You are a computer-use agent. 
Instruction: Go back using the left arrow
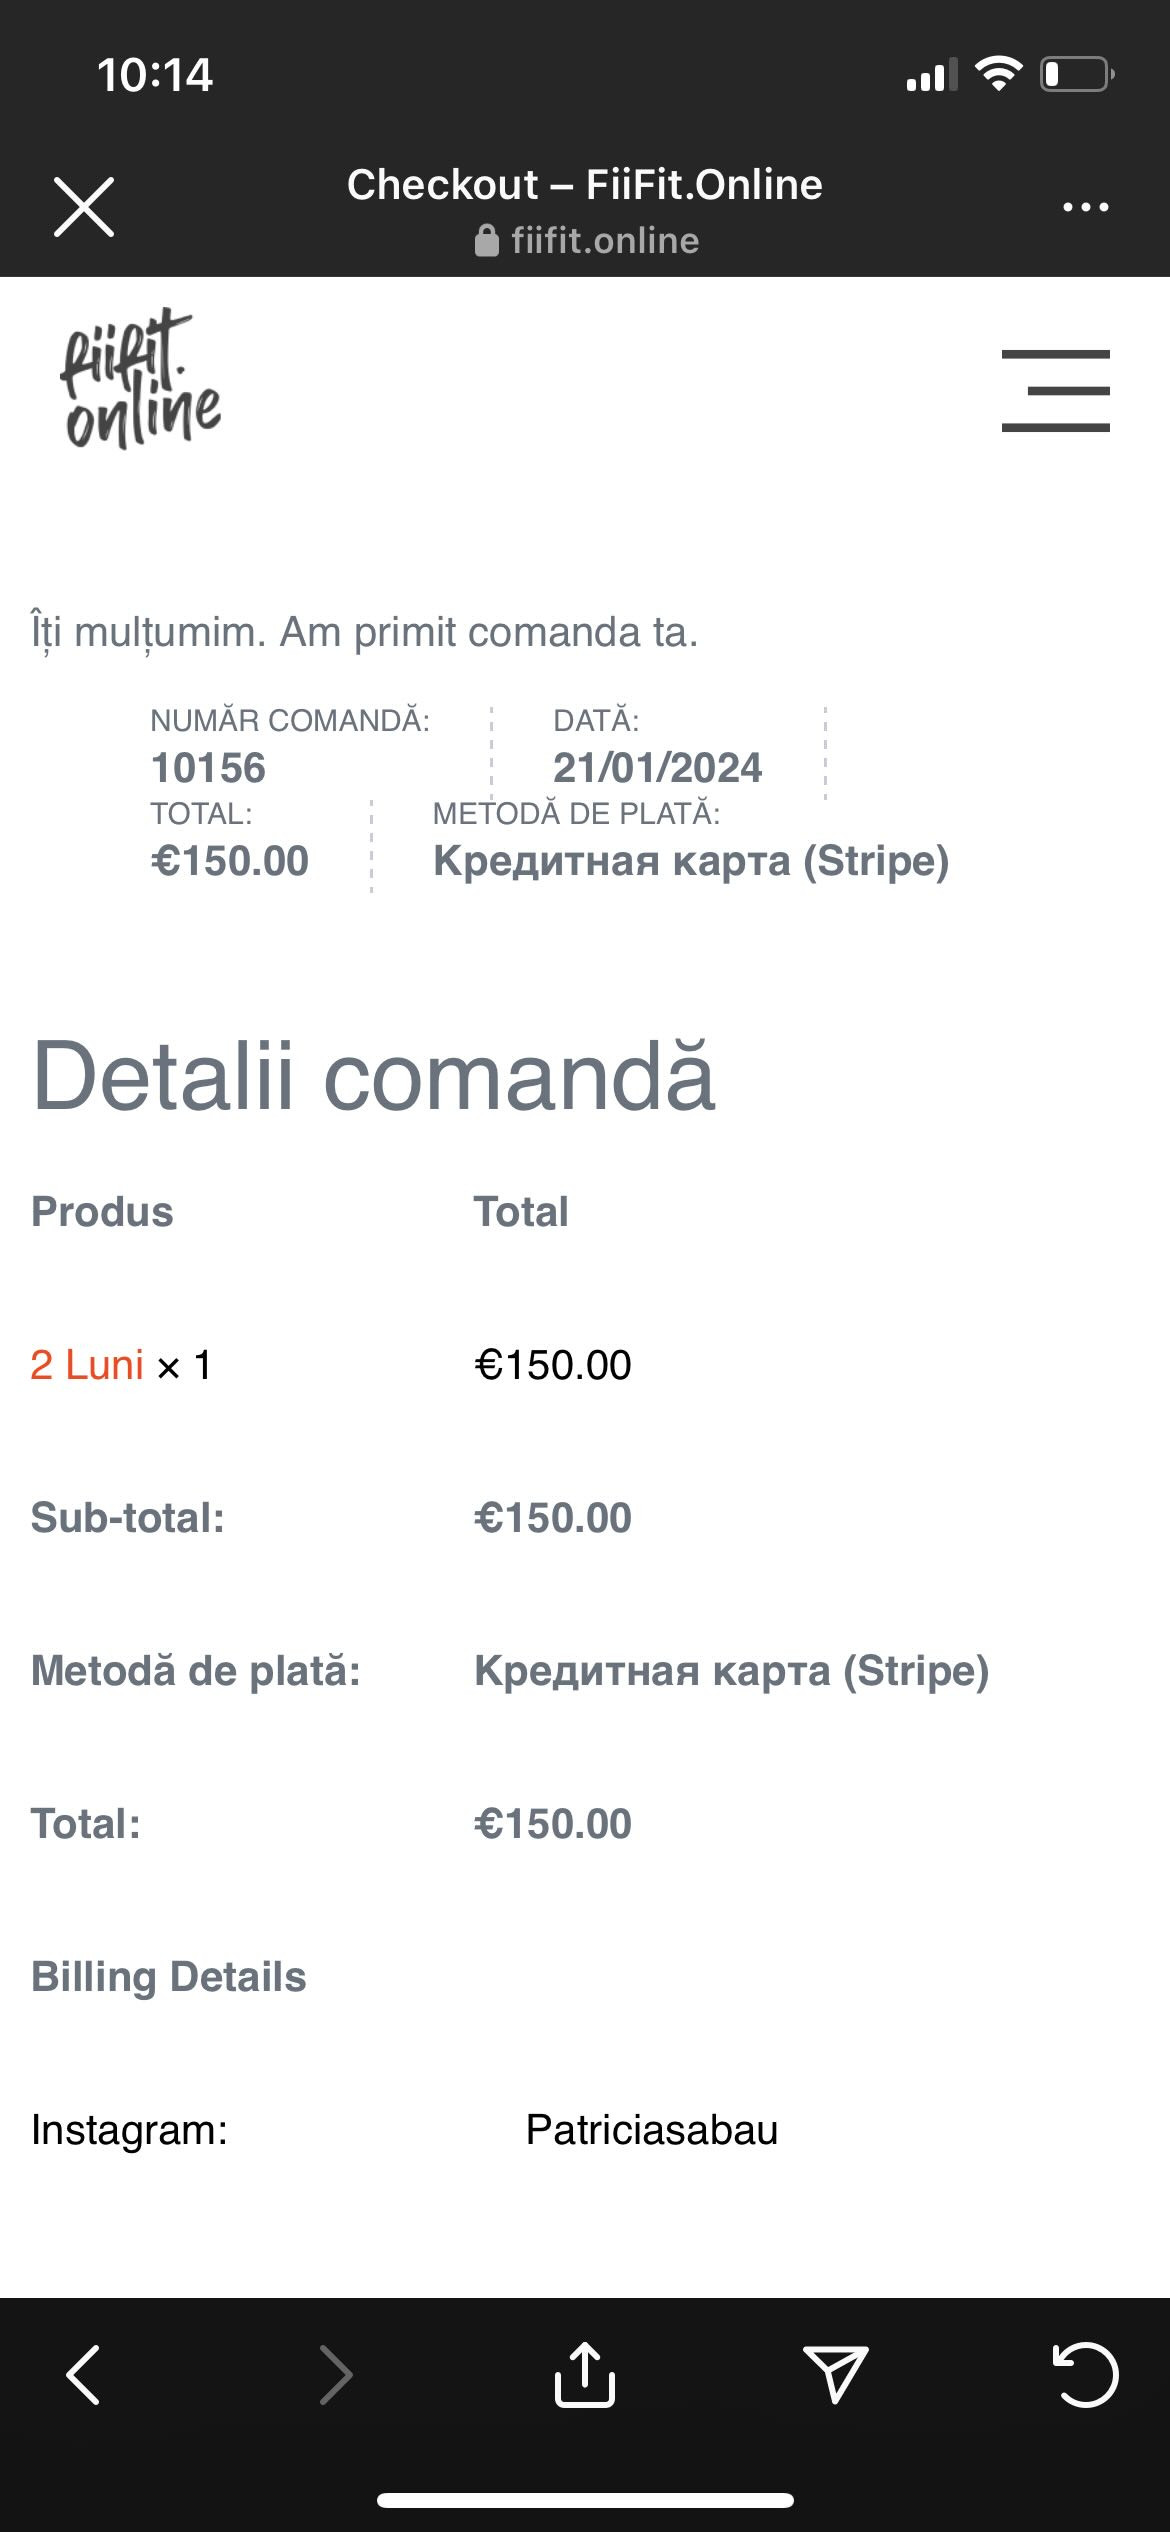tap(84, 2375)
